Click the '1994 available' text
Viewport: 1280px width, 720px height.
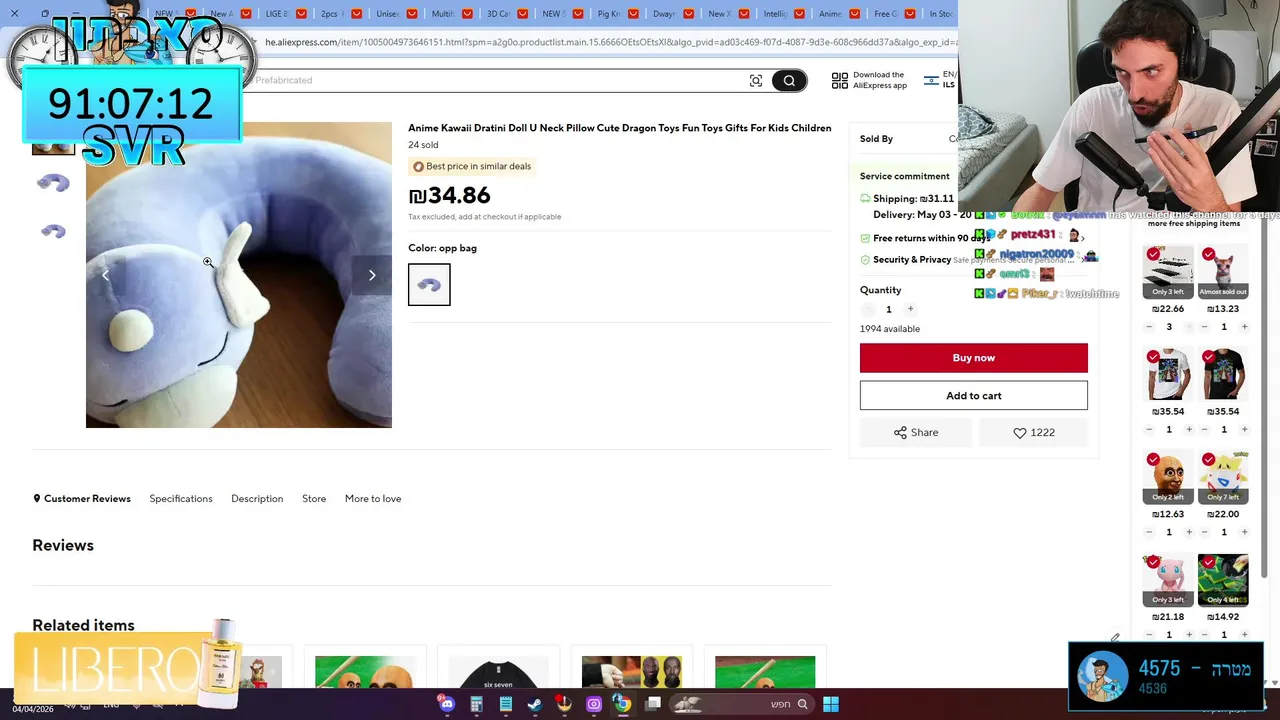point(890,329)
